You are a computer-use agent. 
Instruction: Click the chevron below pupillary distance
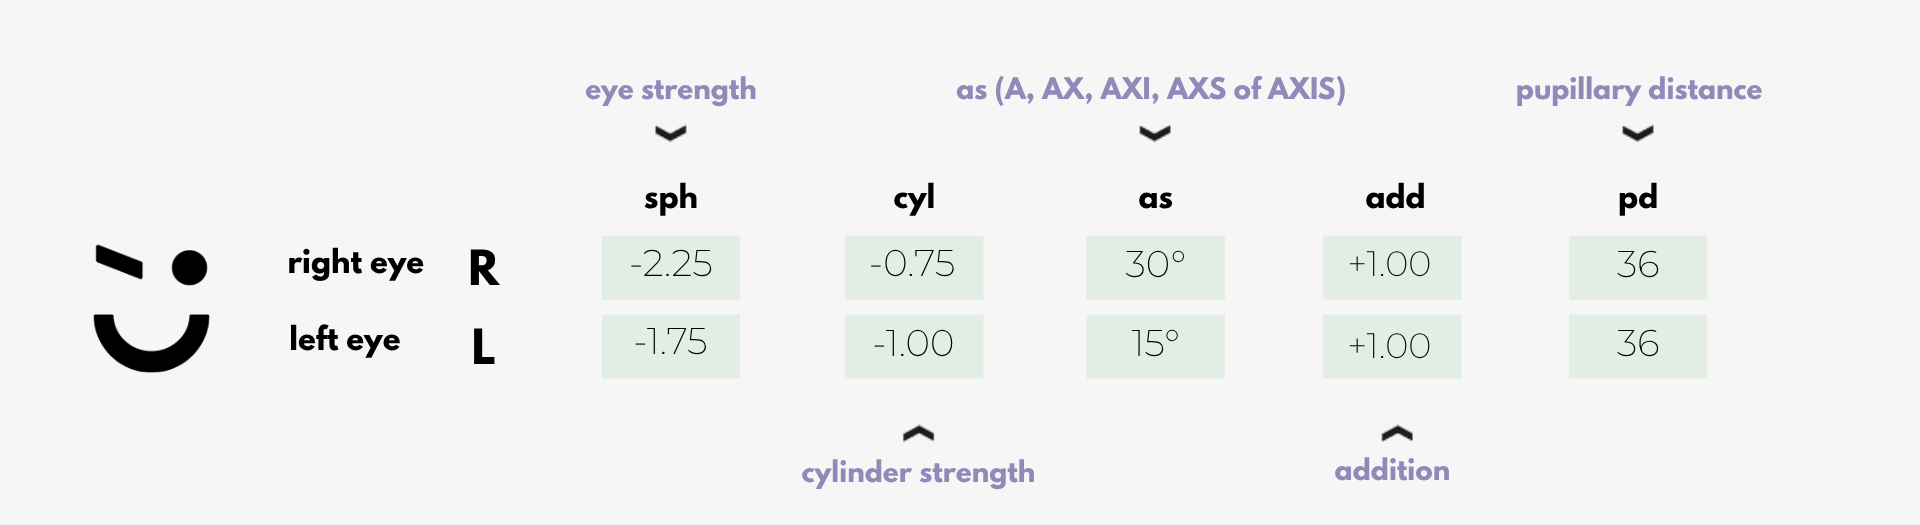click(1637, 133)
